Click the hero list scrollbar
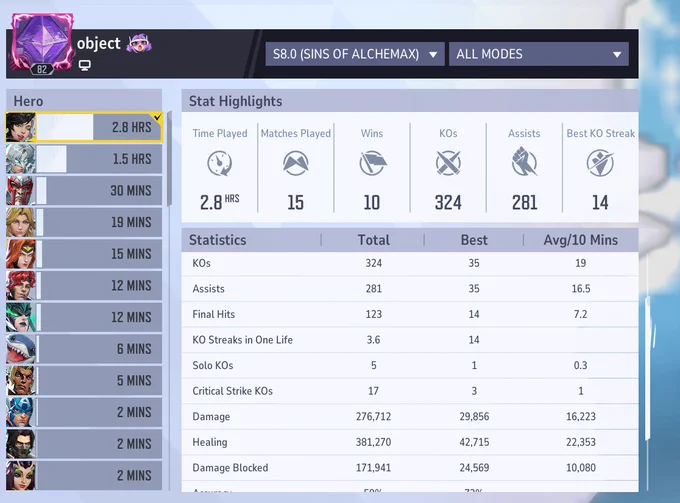Screen dimensions: 680x503 tap(170, 159)
